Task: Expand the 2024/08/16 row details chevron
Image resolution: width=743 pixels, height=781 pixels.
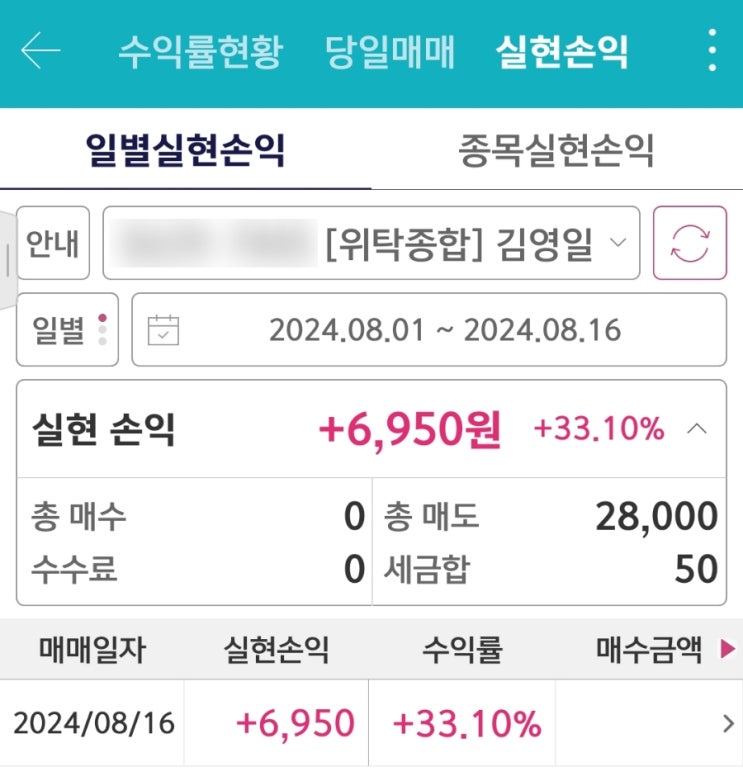Action: pos(728,724)
